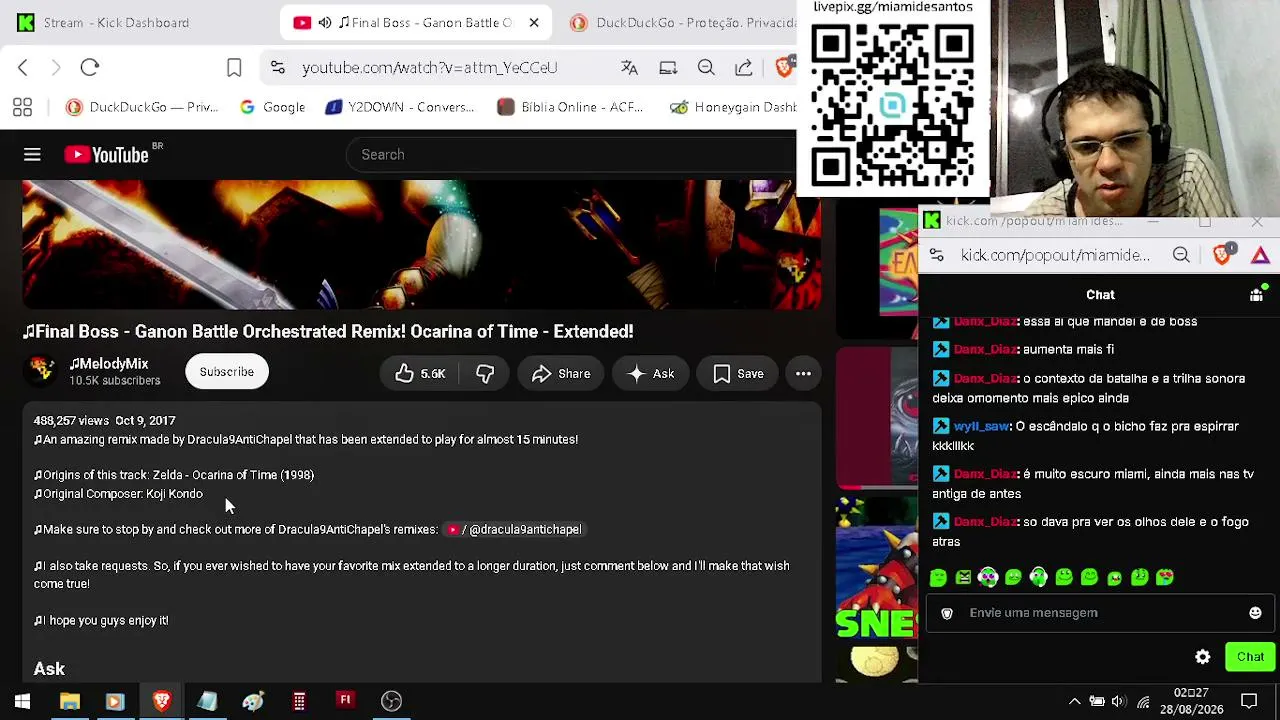Viewport: 1280px width, 720px height.
Task: Share the Ganon Battle video
Action: coord(561,374)
